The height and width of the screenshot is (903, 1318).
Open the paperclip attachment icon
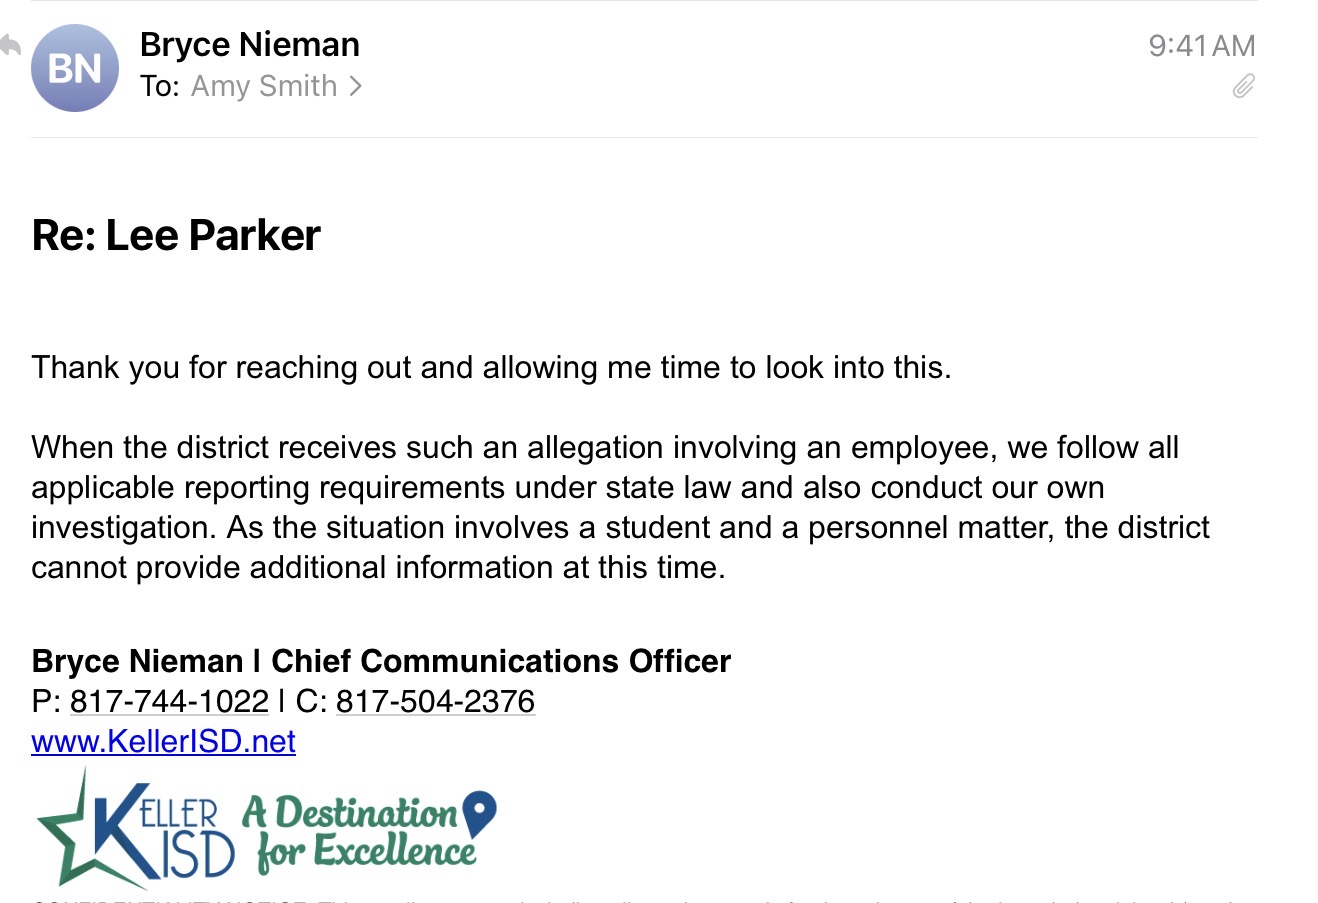1243,87
